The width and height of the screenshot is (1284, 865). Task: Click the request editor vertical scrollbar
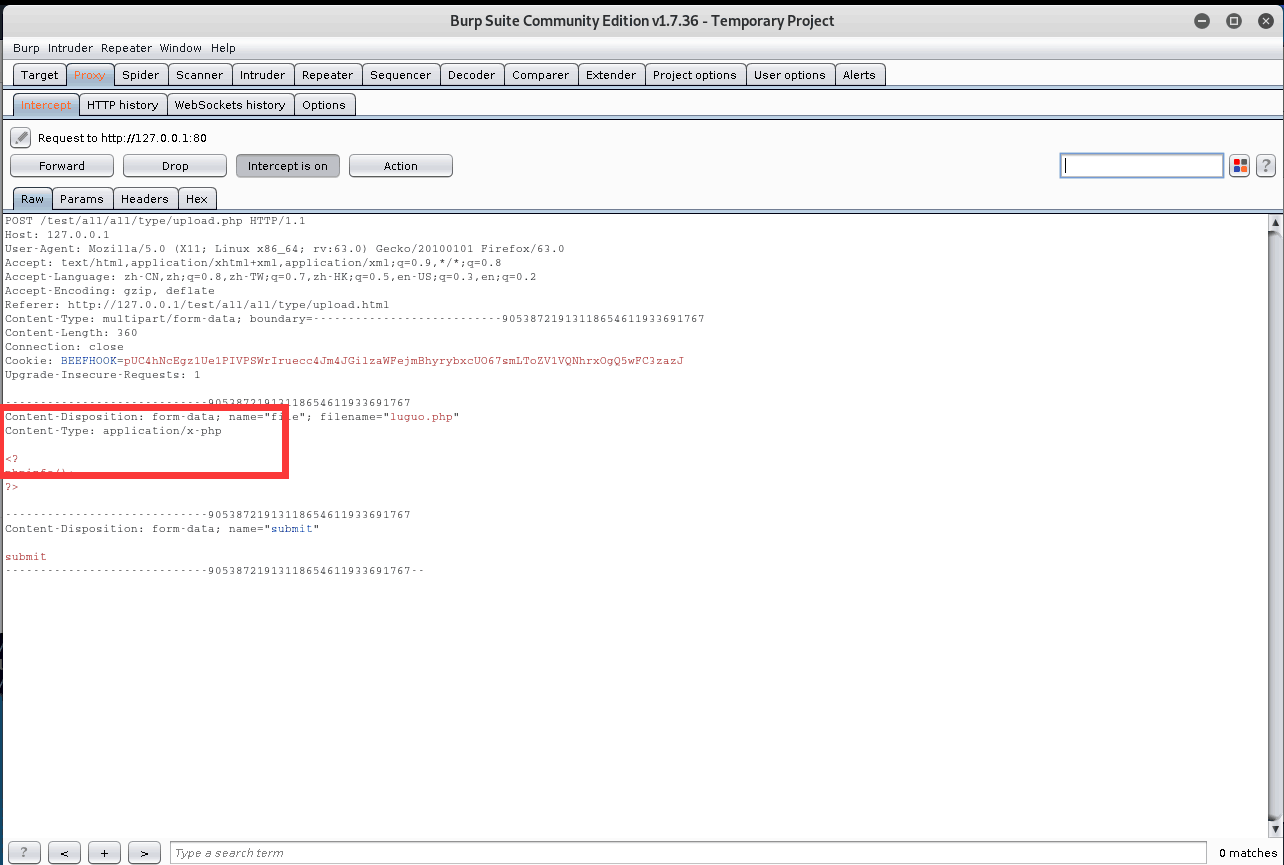click(1275, 524)
